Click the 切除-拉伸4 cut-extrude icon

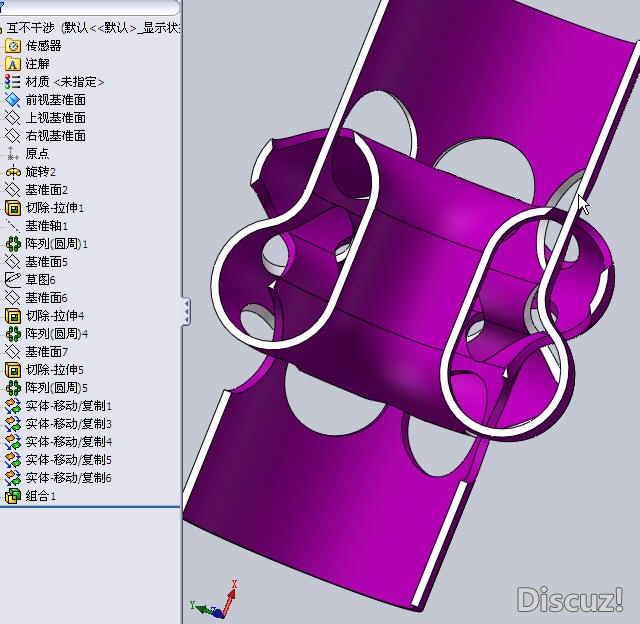point(13,315)
